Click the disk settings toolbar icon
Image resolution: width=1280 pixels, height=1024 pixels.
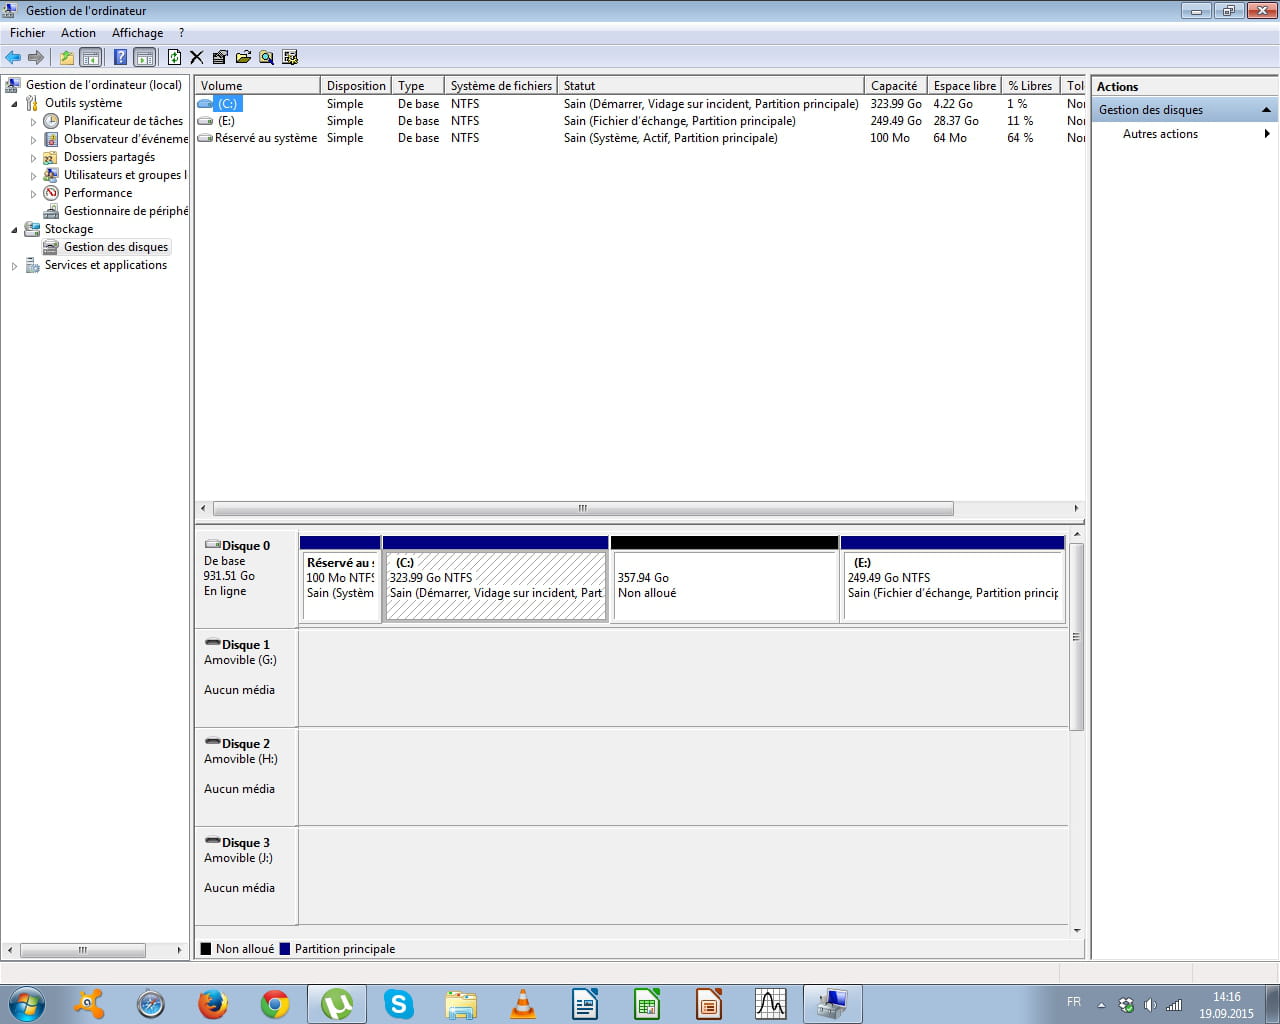(x=290, y=57)
